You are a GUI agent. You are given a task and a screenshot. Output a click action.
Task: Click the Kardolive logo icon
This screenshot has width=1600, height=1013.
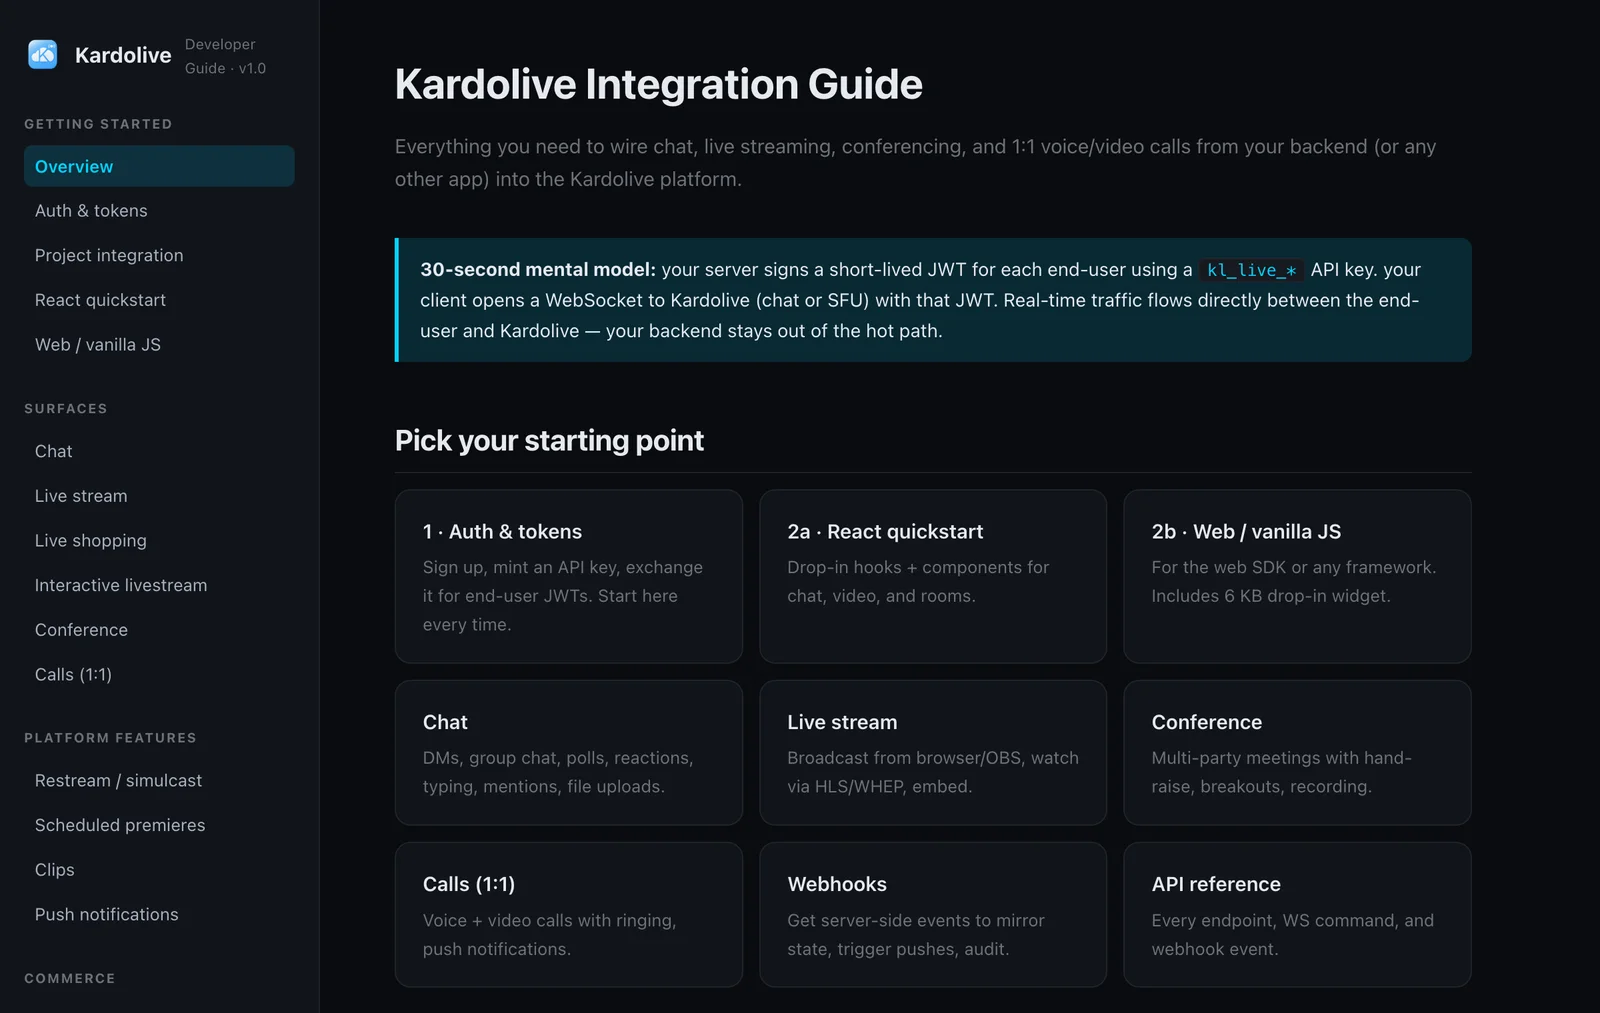43,54
